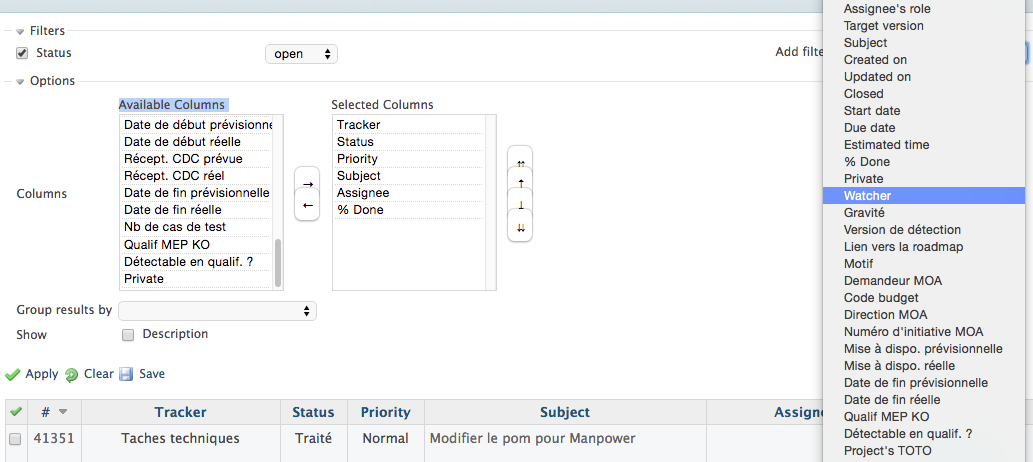Screen dimensions: 1033x462
Task: Uncheck the Status filter checkbox
Action: pos(22,53)
